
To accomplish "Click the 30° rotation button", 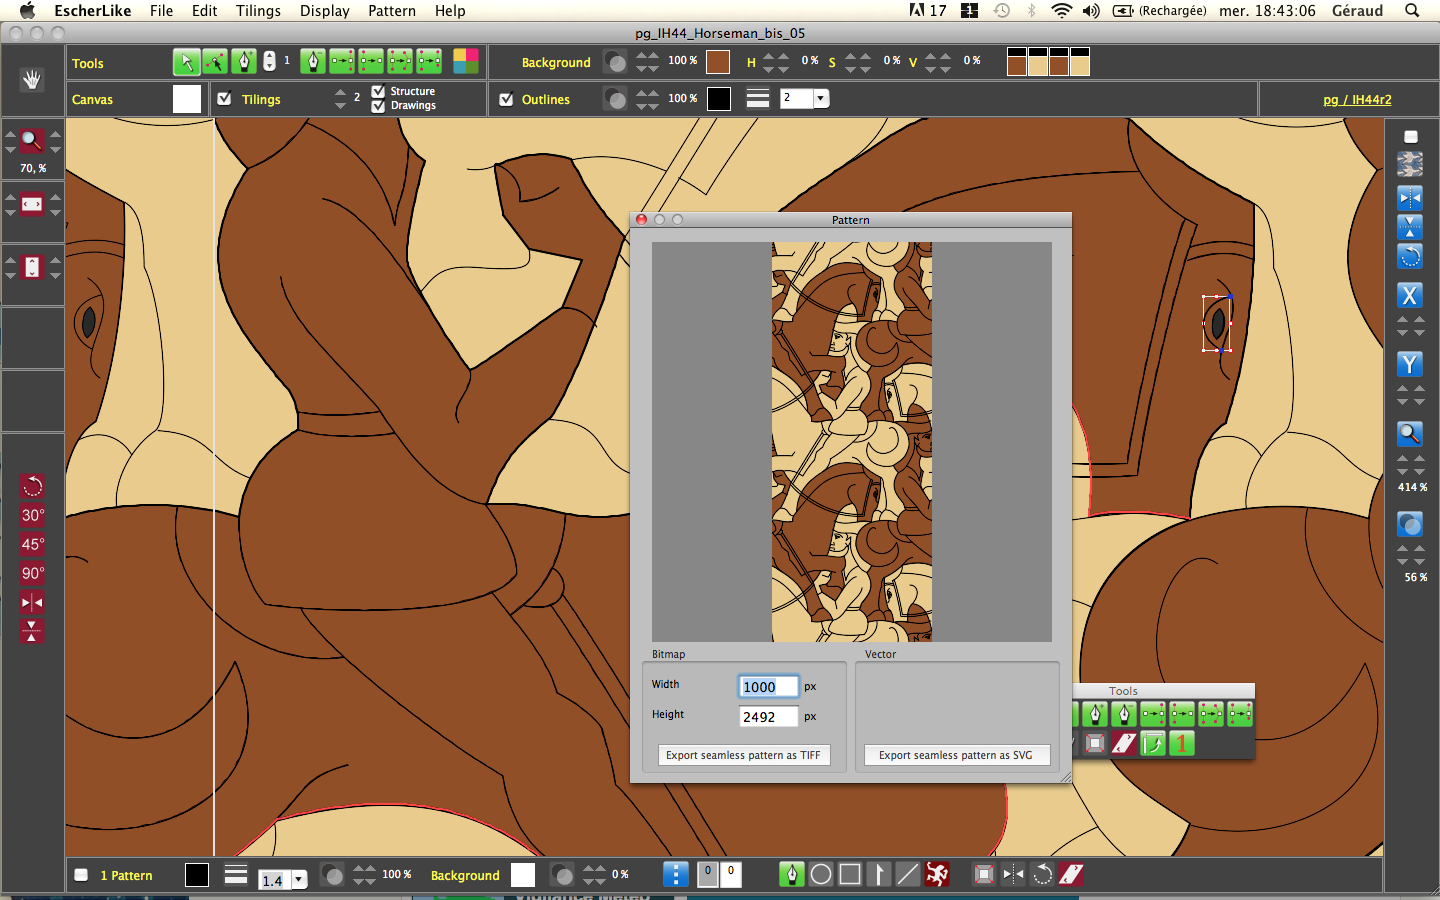I will click(x=32, y=515).
